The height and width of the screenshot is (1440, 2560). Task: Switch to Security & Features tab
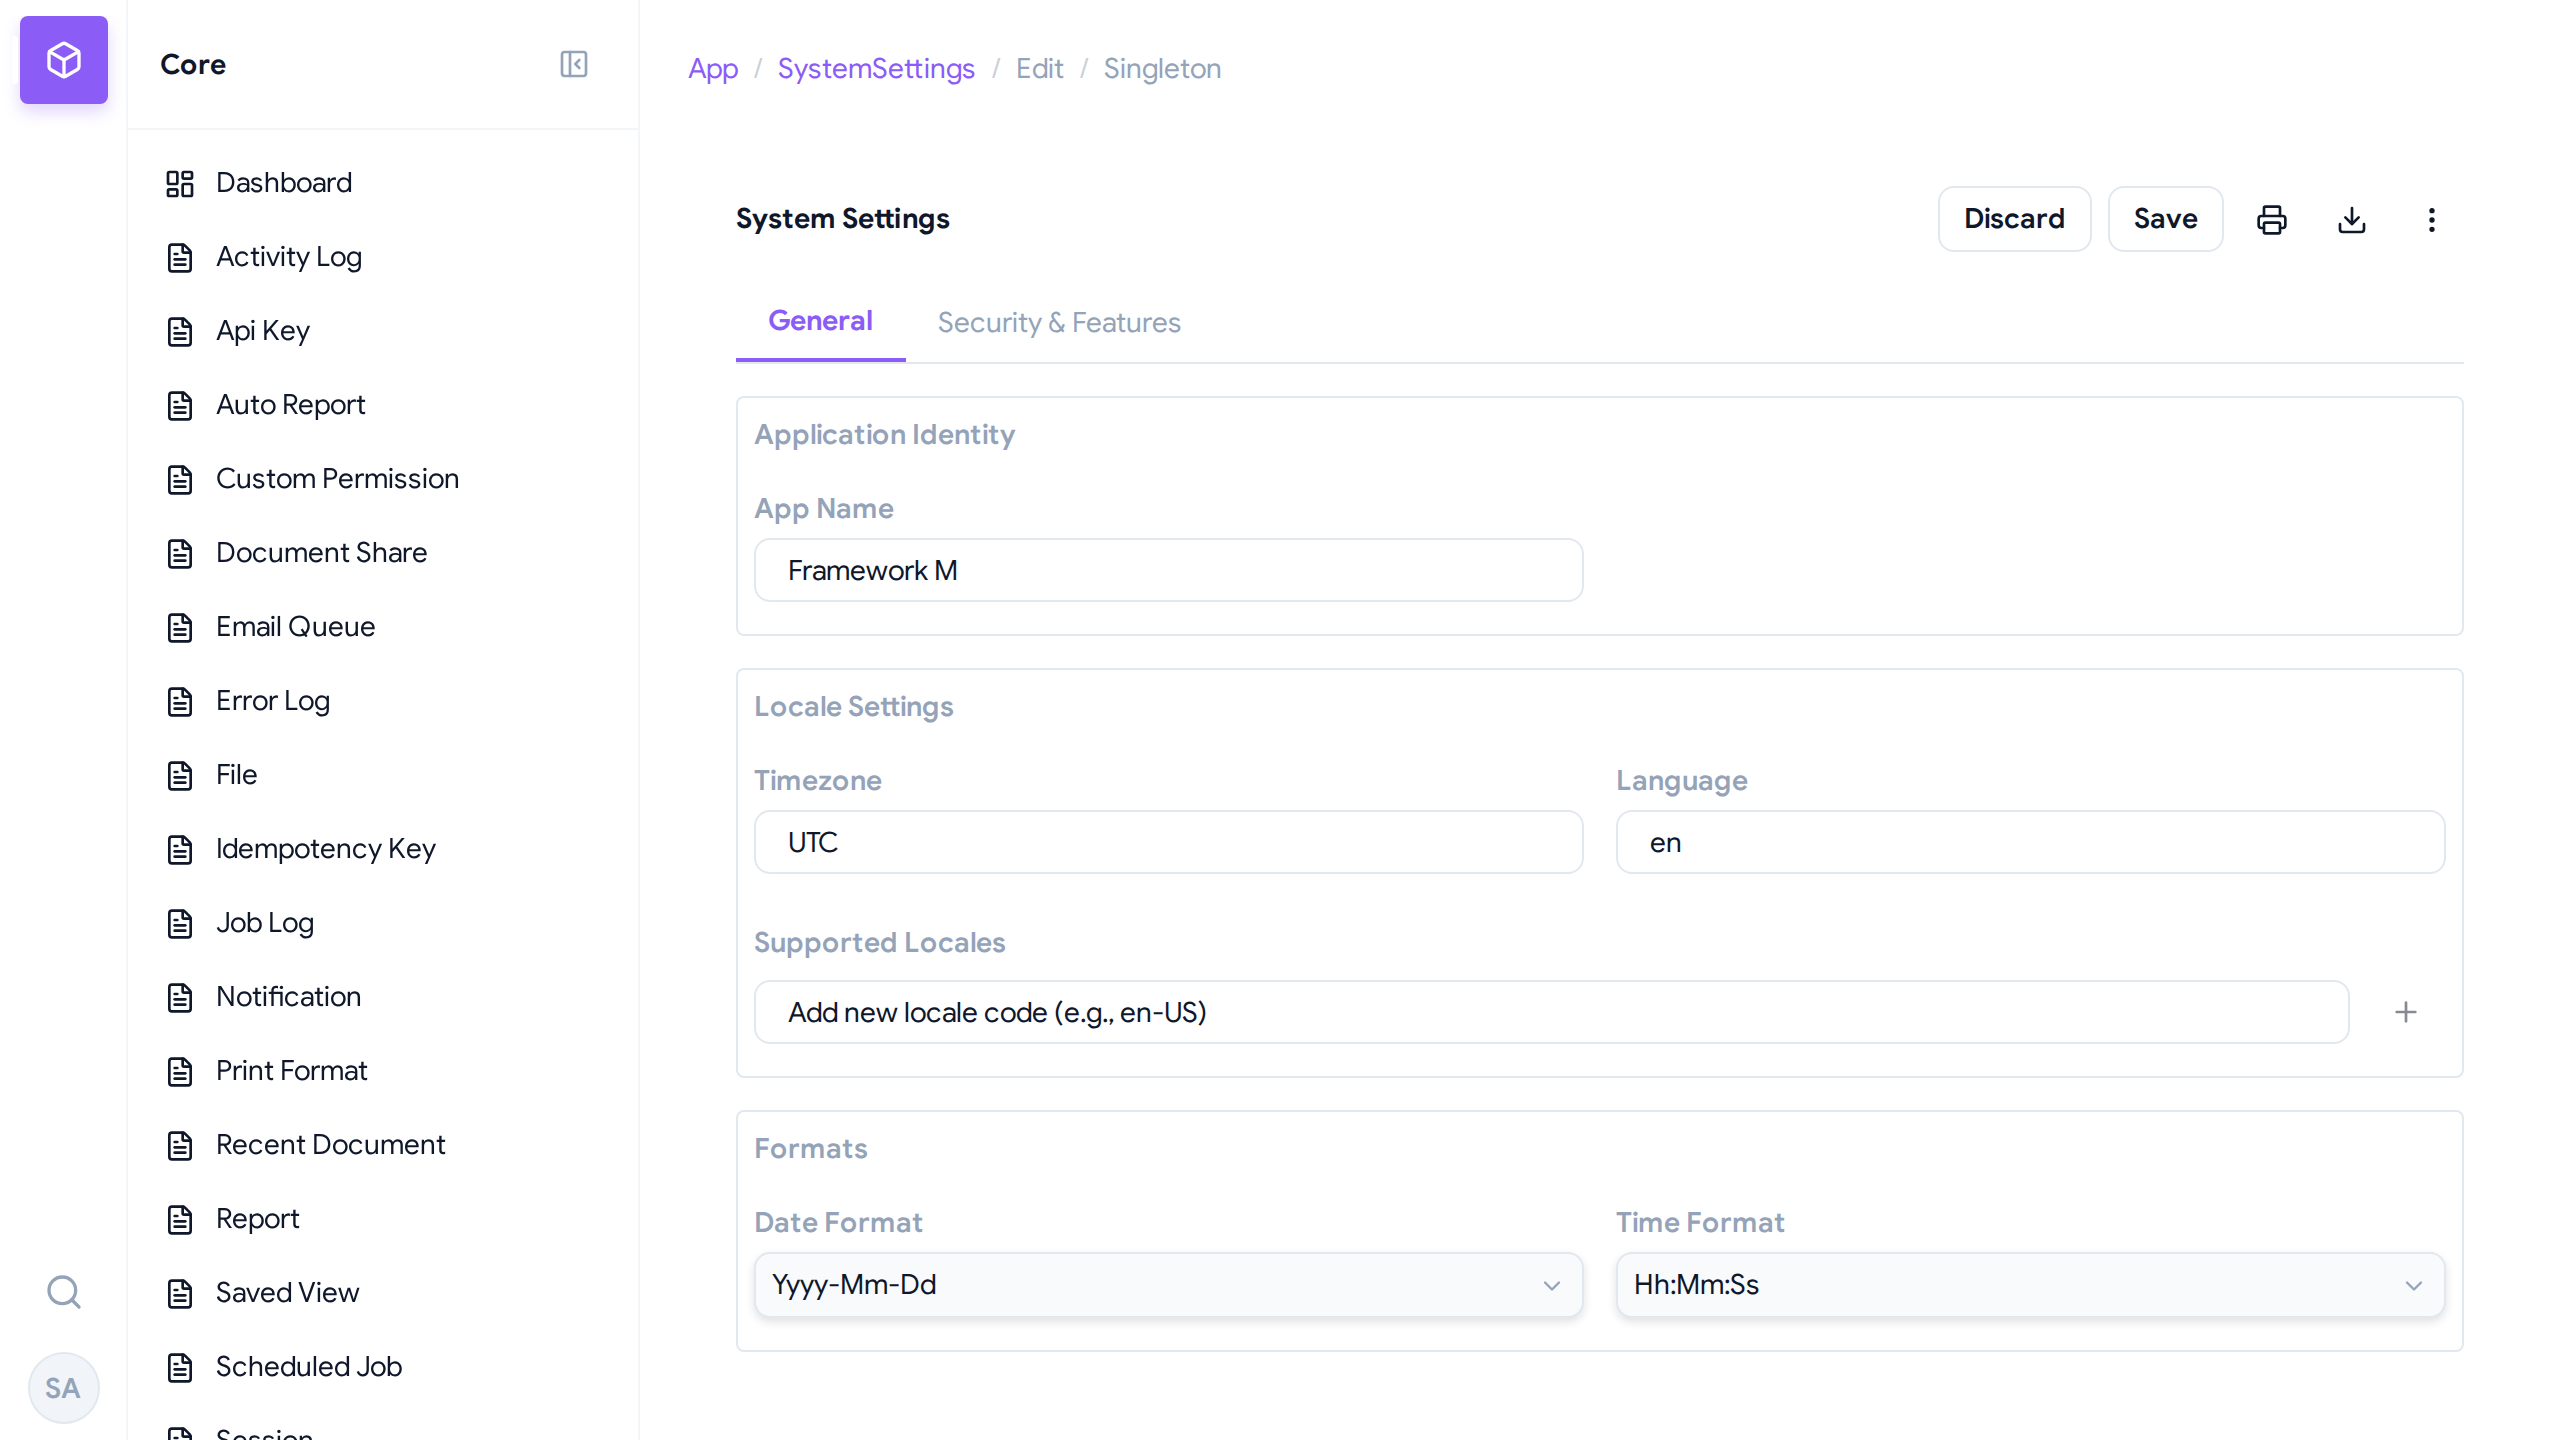click(1059, 323)
